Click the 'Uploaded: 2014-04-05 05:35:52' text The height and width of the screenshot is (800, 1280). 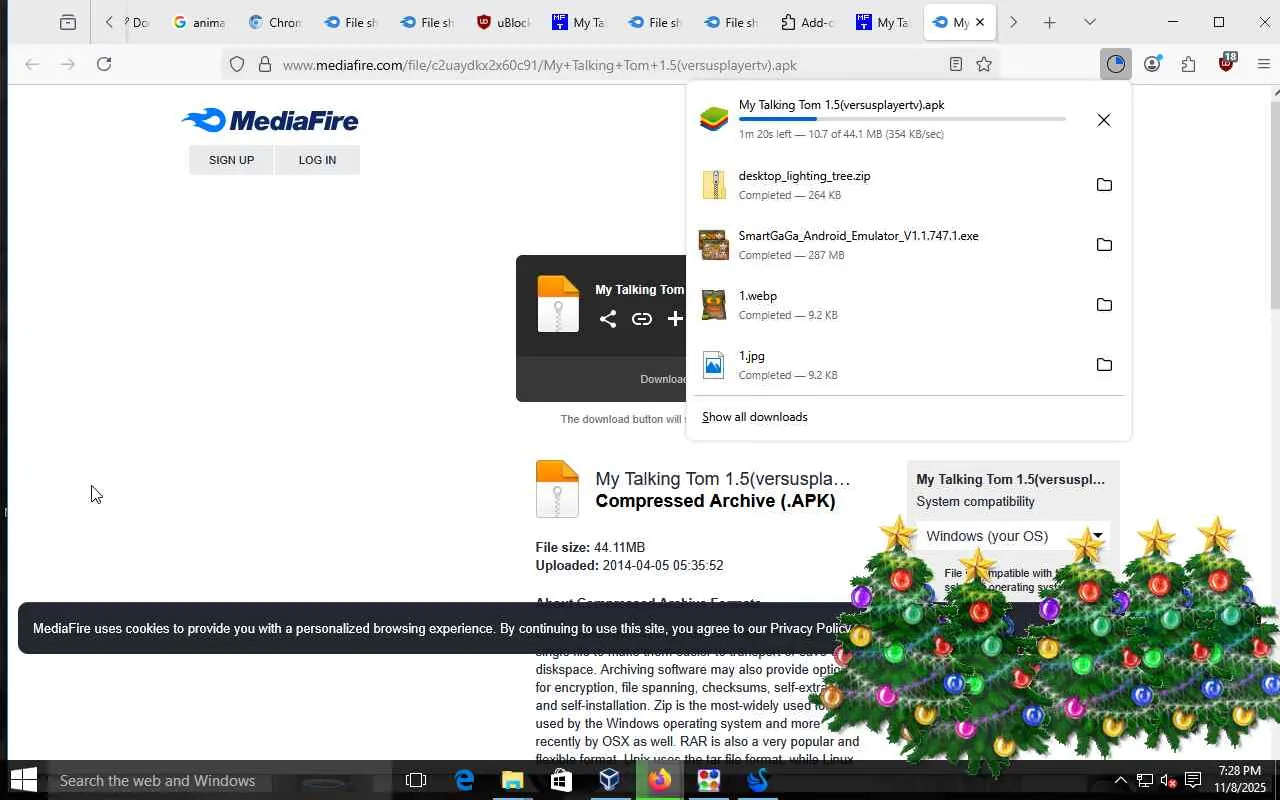[x=629, y=566]
